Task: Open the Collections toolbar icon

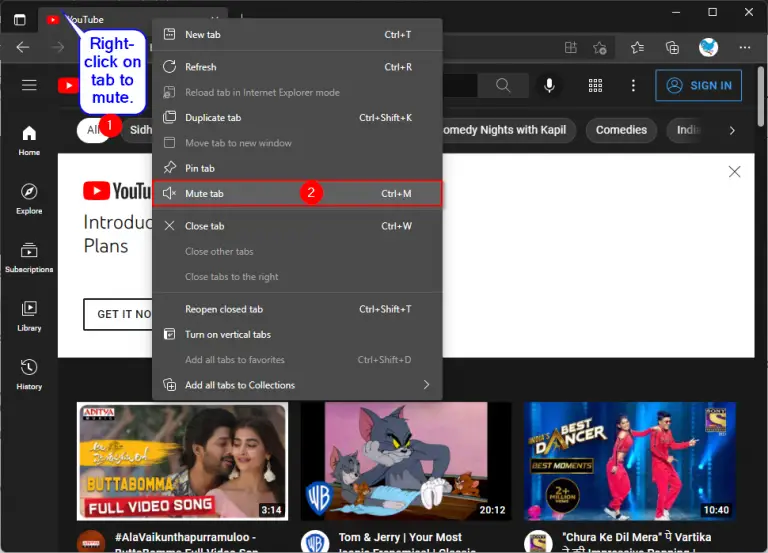Action: coord(672,48)
